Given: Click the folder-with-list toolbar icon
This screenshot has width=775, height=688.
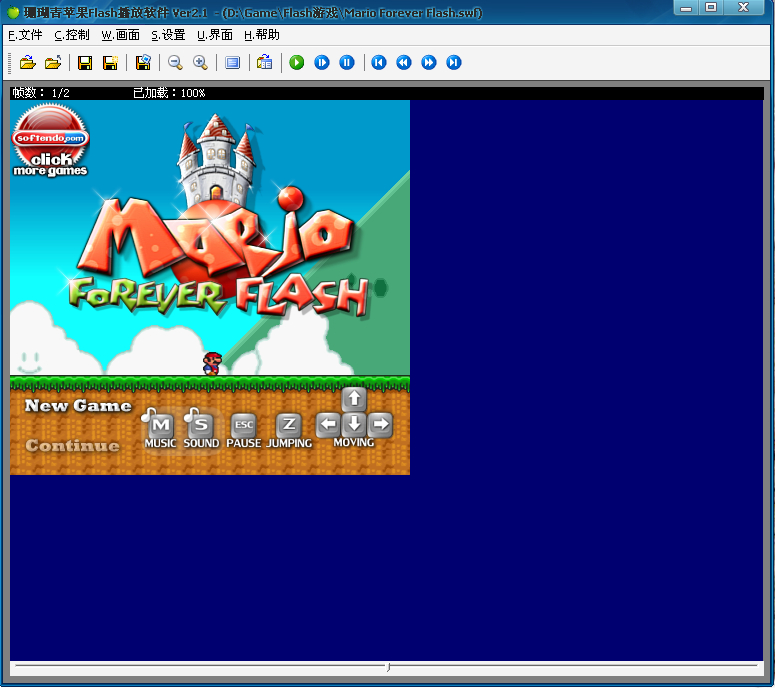Looking at the screenshot, I should 264,63.
